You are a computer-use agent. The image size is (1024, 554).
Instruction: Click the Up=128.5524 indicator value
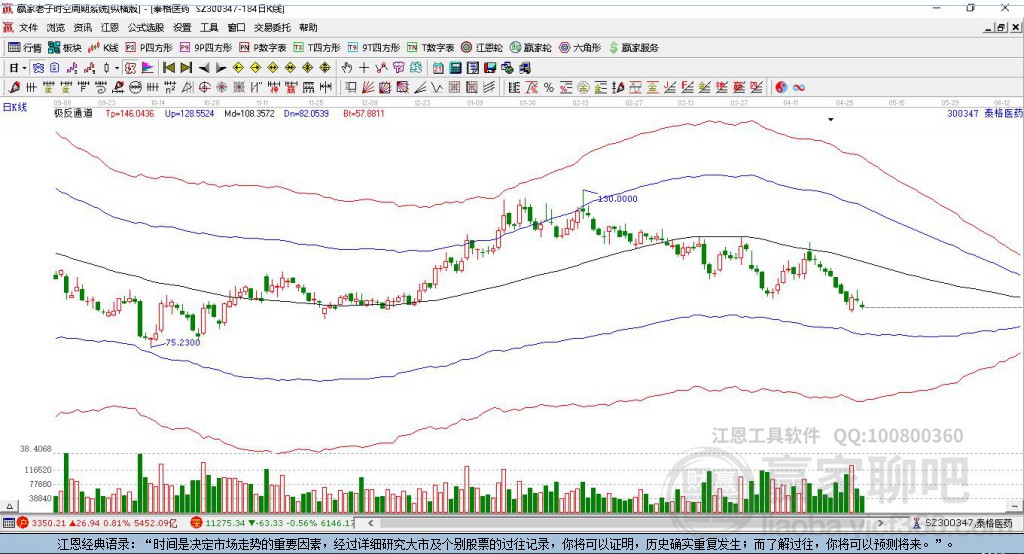pos(189,113)
